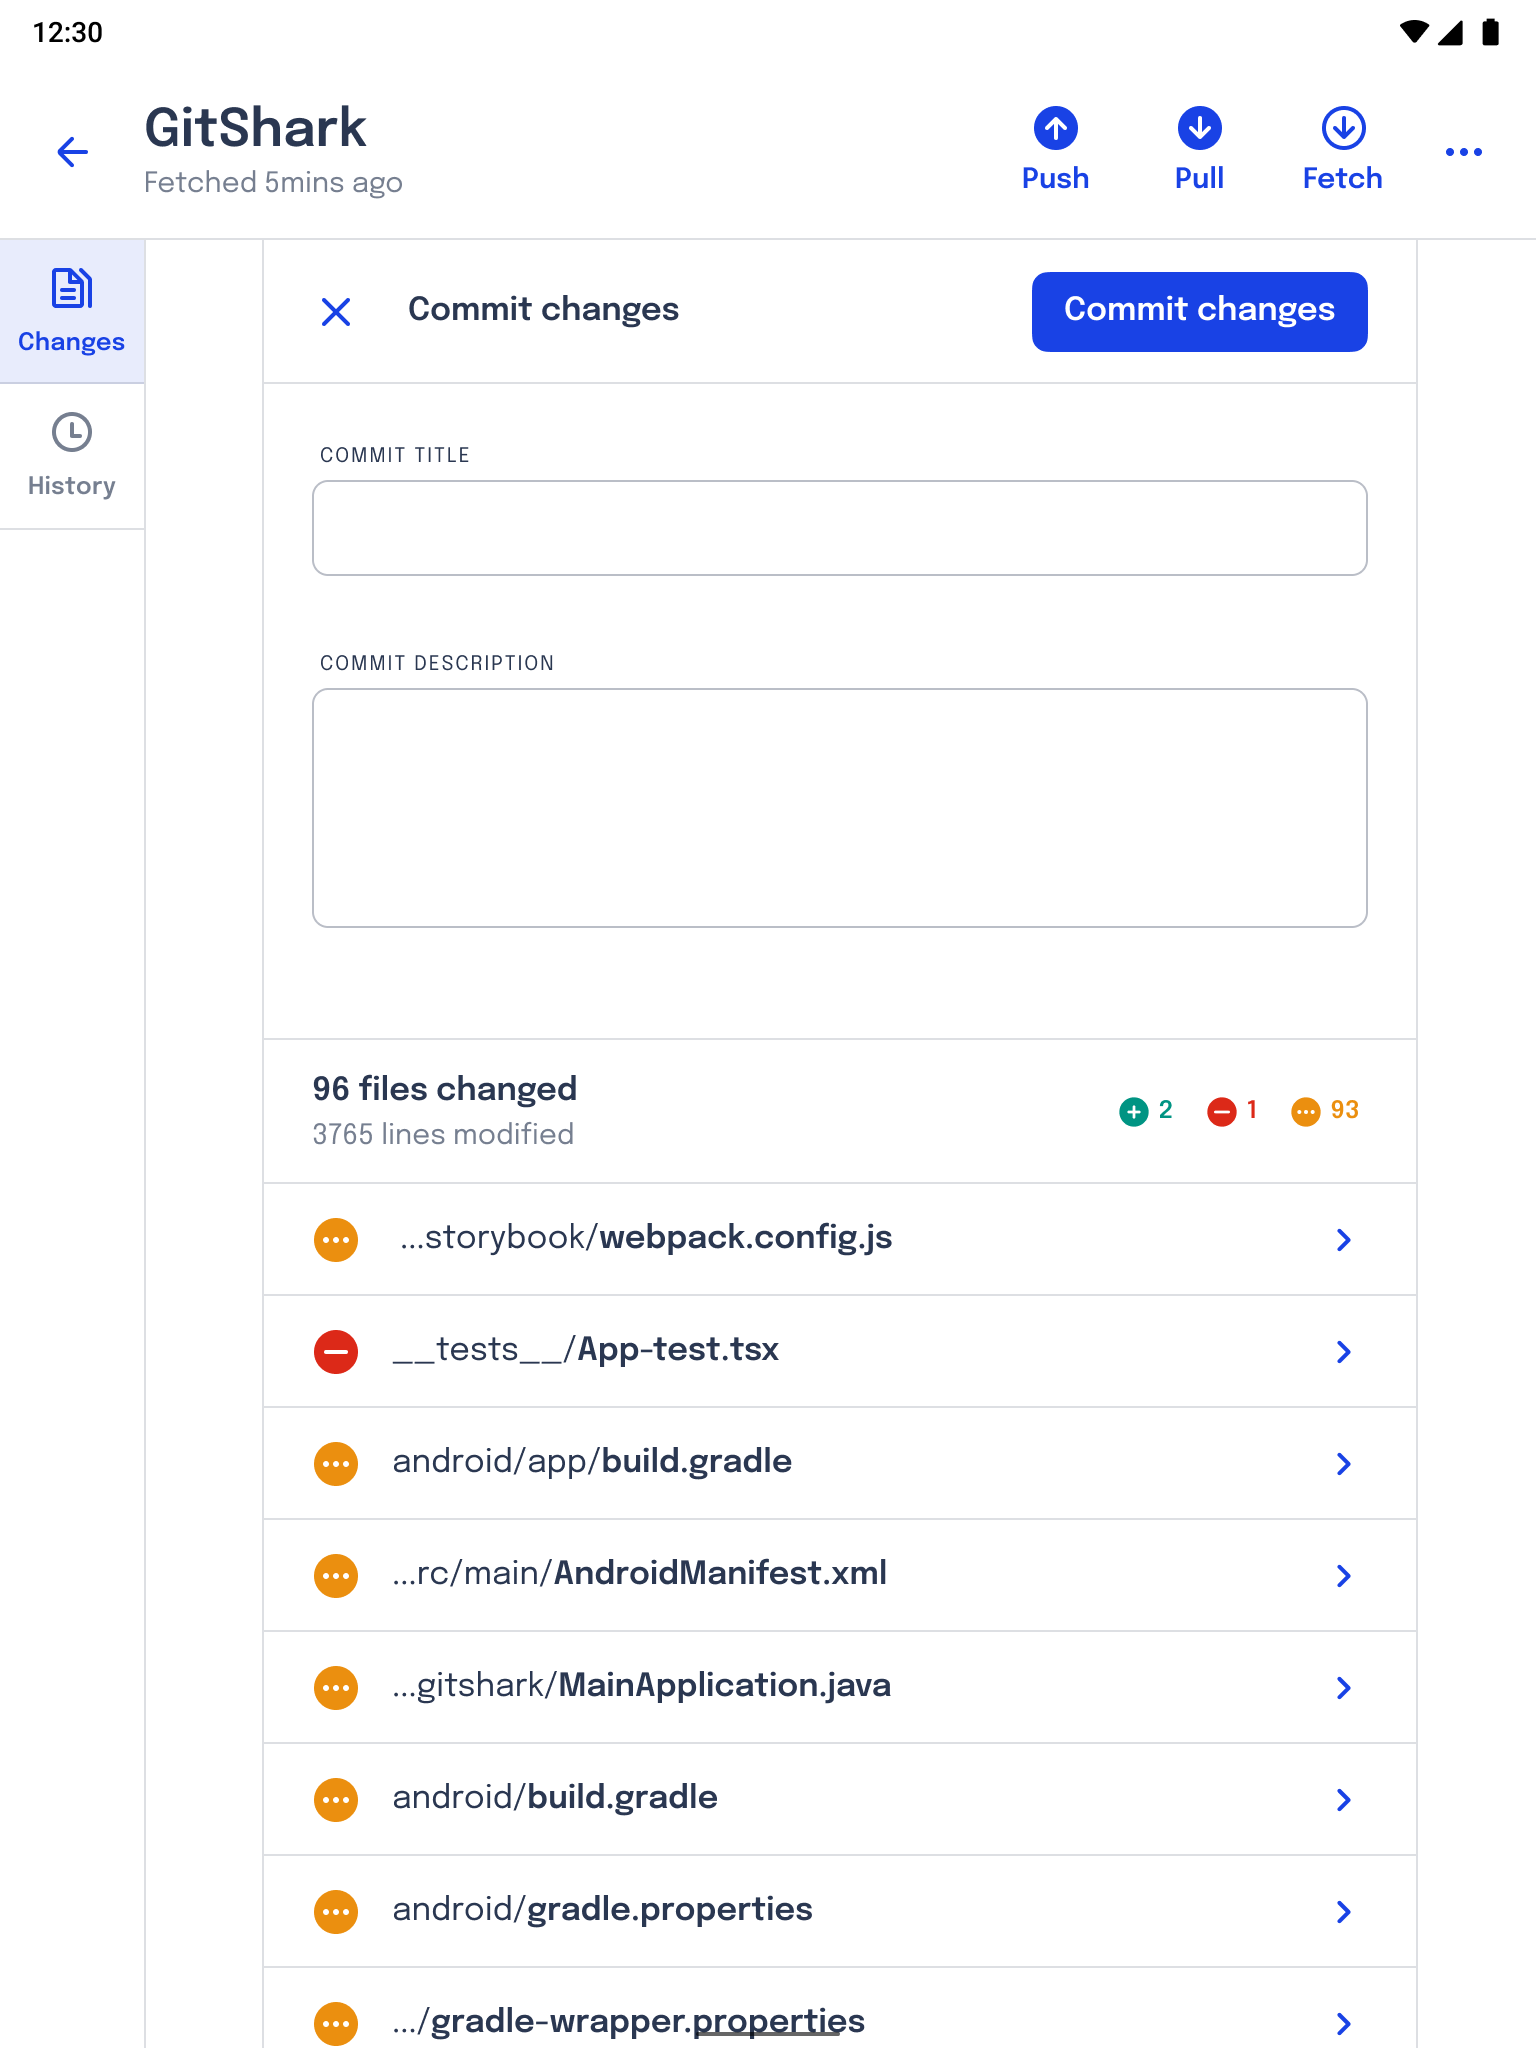Viewport: 1536px width, 2048px height.
Task: Click the green added files count icon
Action: pyautogui.click(x=1133, y=1111)
